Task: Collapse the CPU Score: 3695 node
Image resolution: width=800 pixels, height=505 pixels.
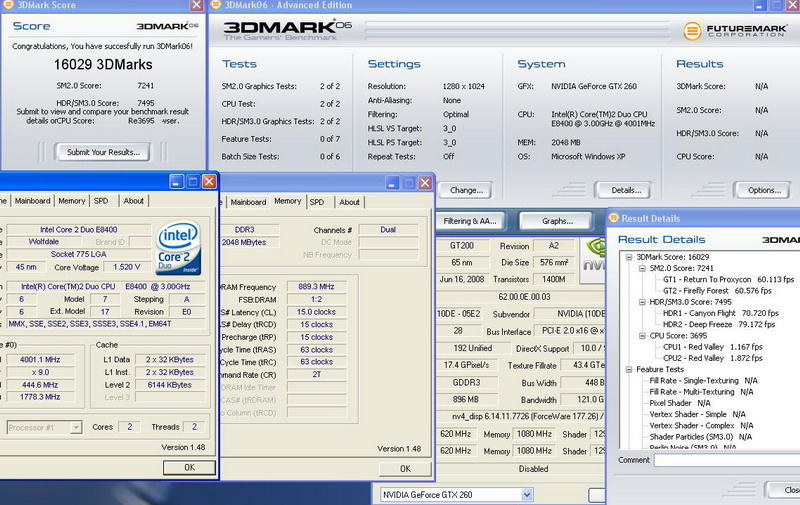Action: coord(642,336)
